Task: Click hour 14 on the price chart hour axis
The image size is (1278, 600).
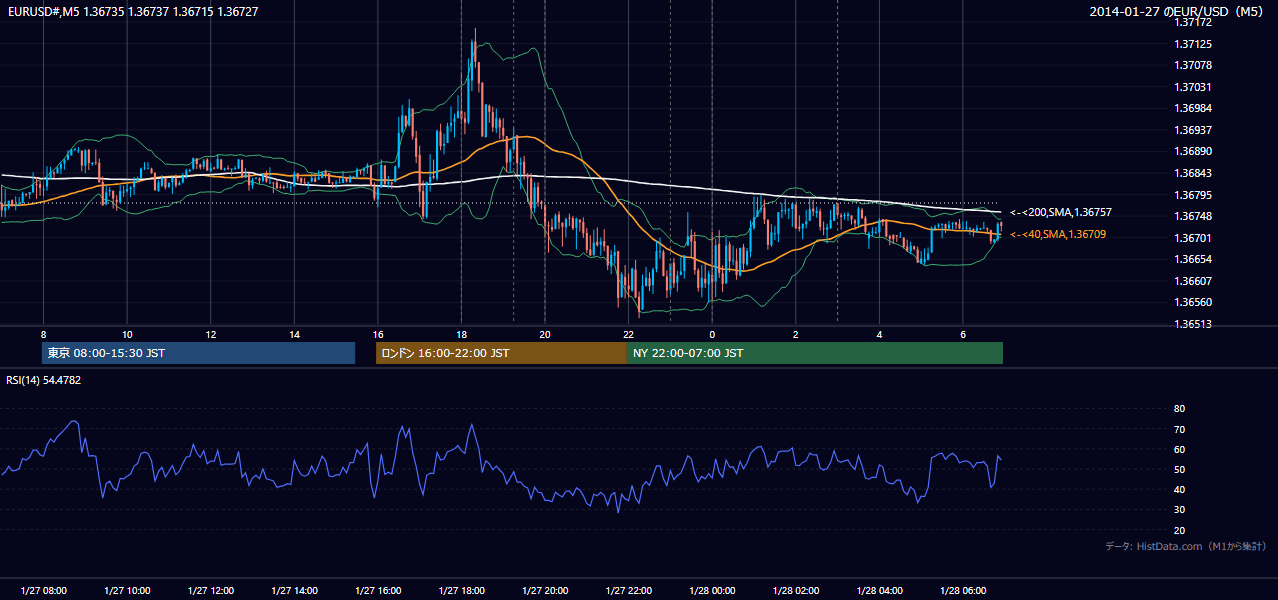Action: coord(294,334)
